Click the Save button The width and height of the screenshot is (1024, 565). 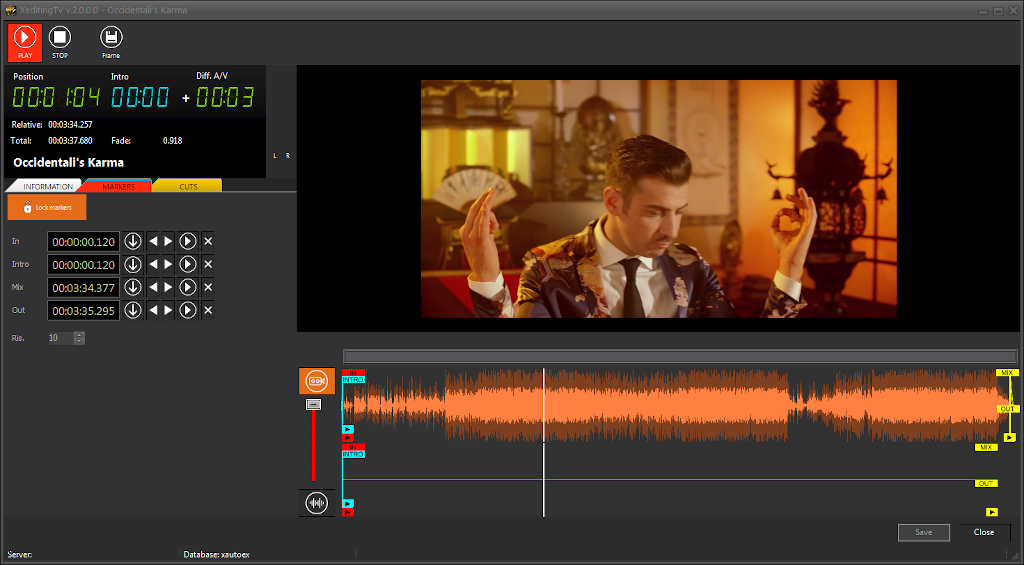coord(923,532)
